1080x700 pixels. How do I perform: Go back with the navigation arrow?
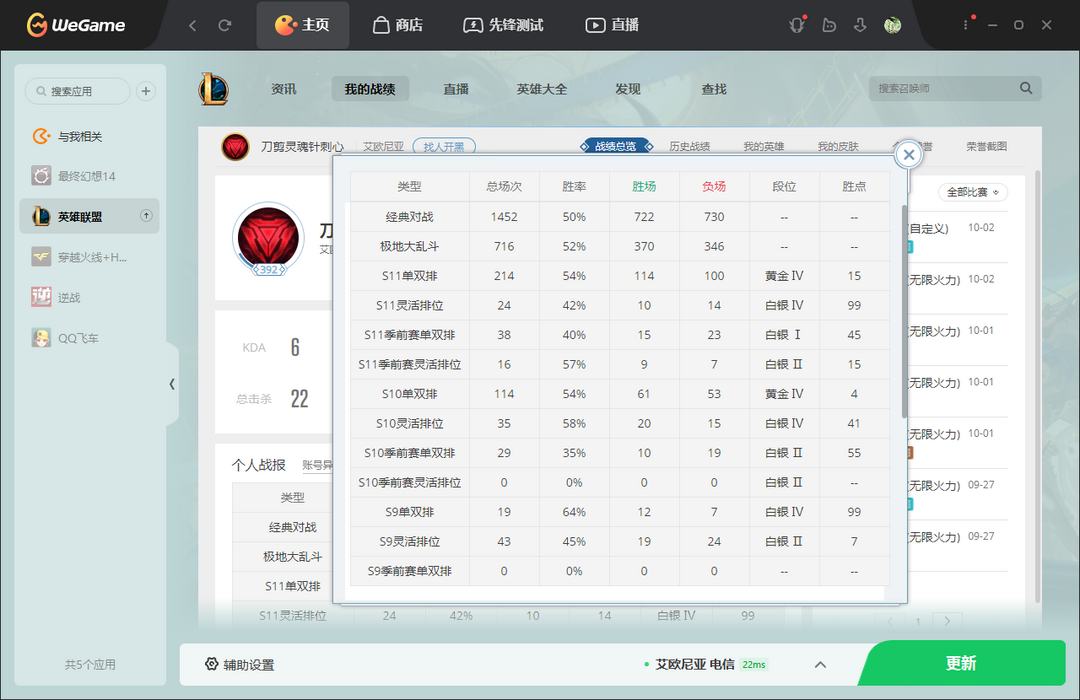tap(193, 25)
